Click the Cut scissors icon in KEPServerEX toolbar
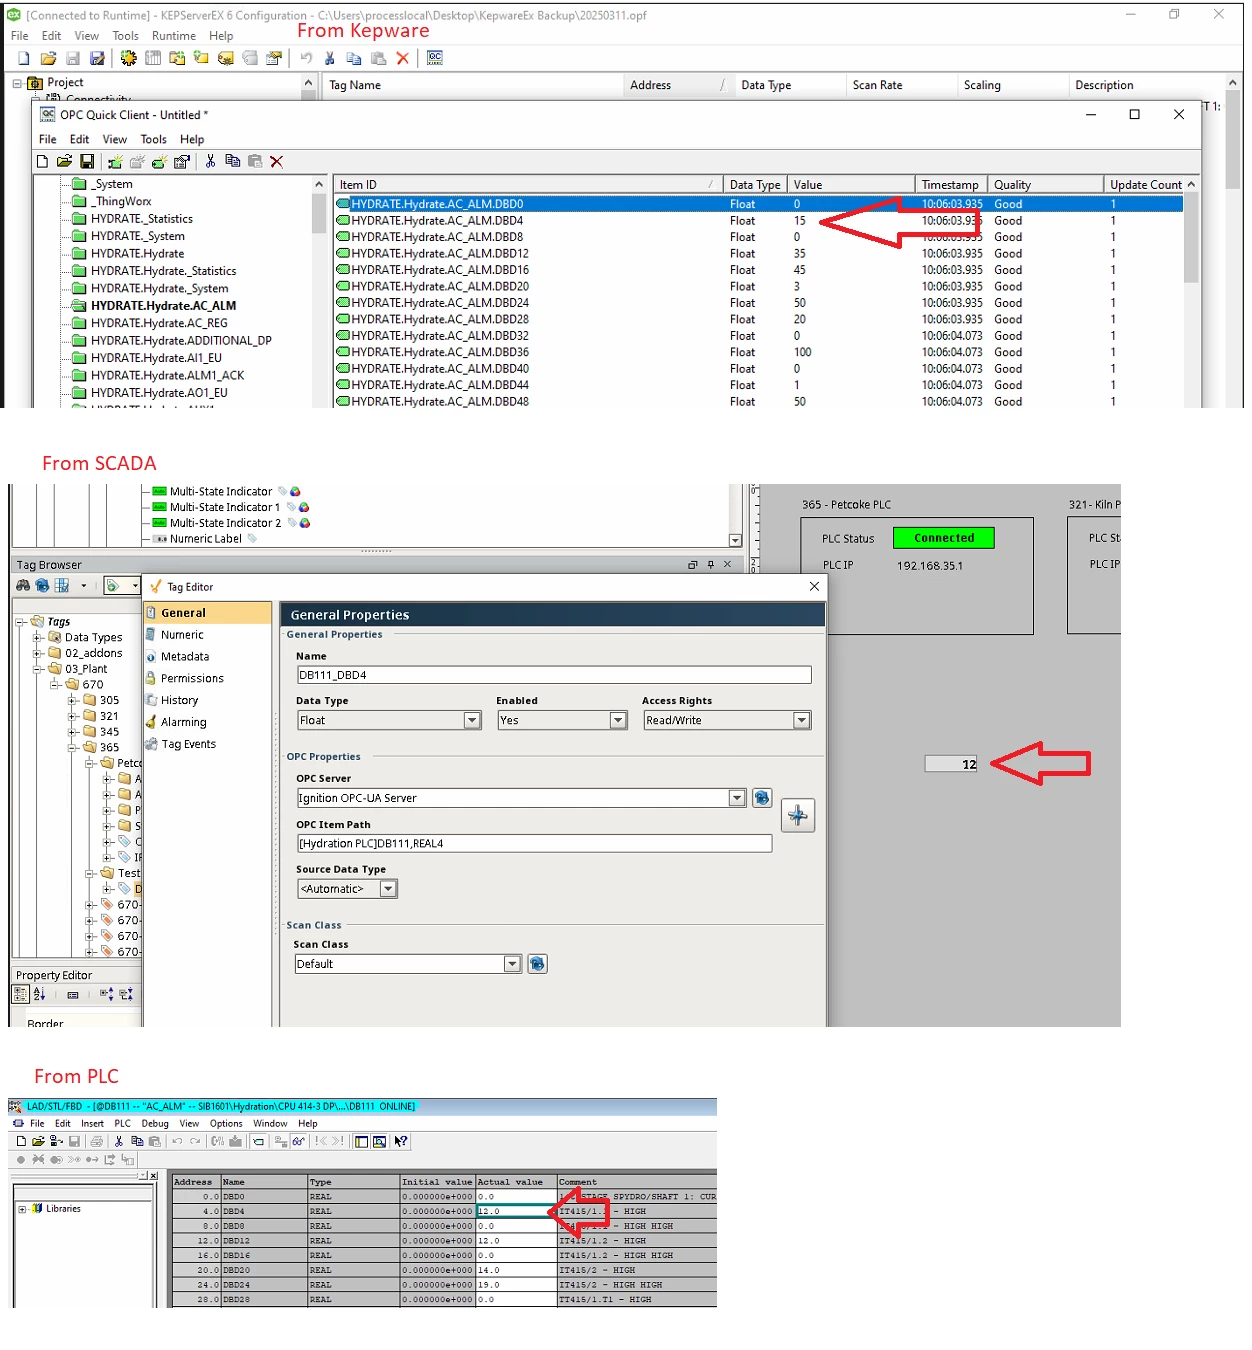This screenshot has width=1252, height=1350. pyautogui.click(x=329, y=58)
